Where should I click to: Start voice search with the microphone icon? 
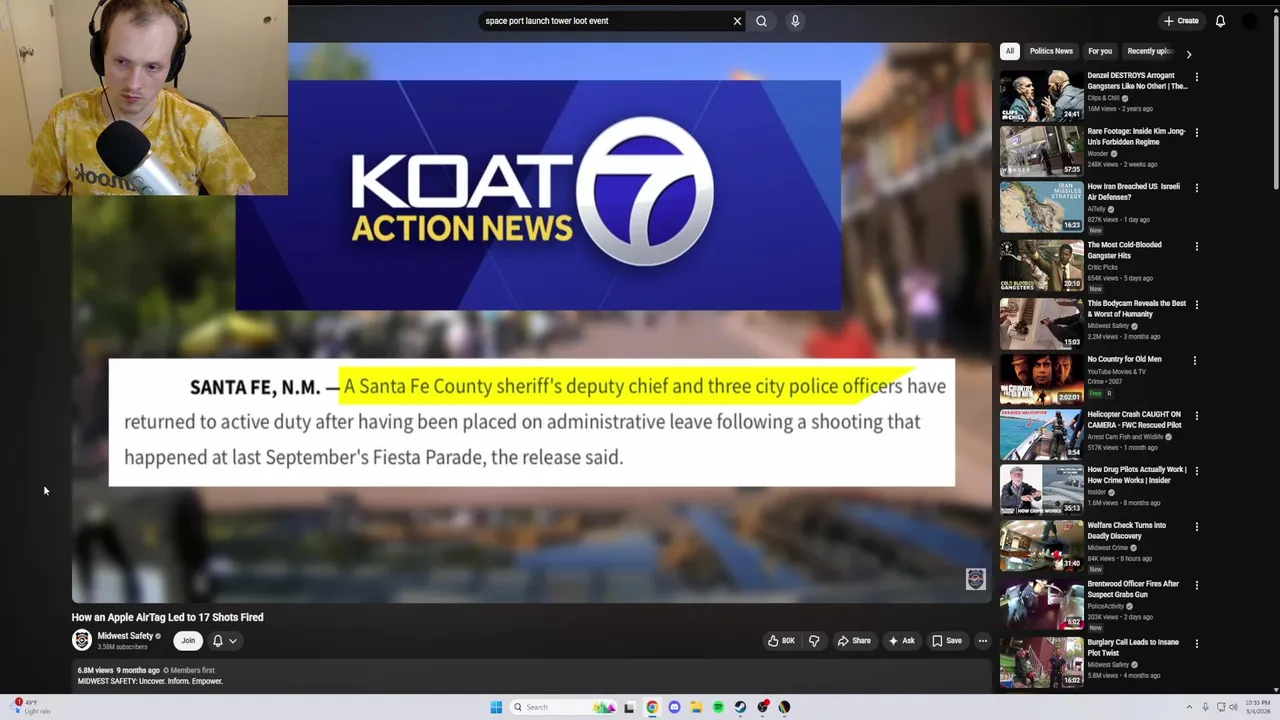795,21
